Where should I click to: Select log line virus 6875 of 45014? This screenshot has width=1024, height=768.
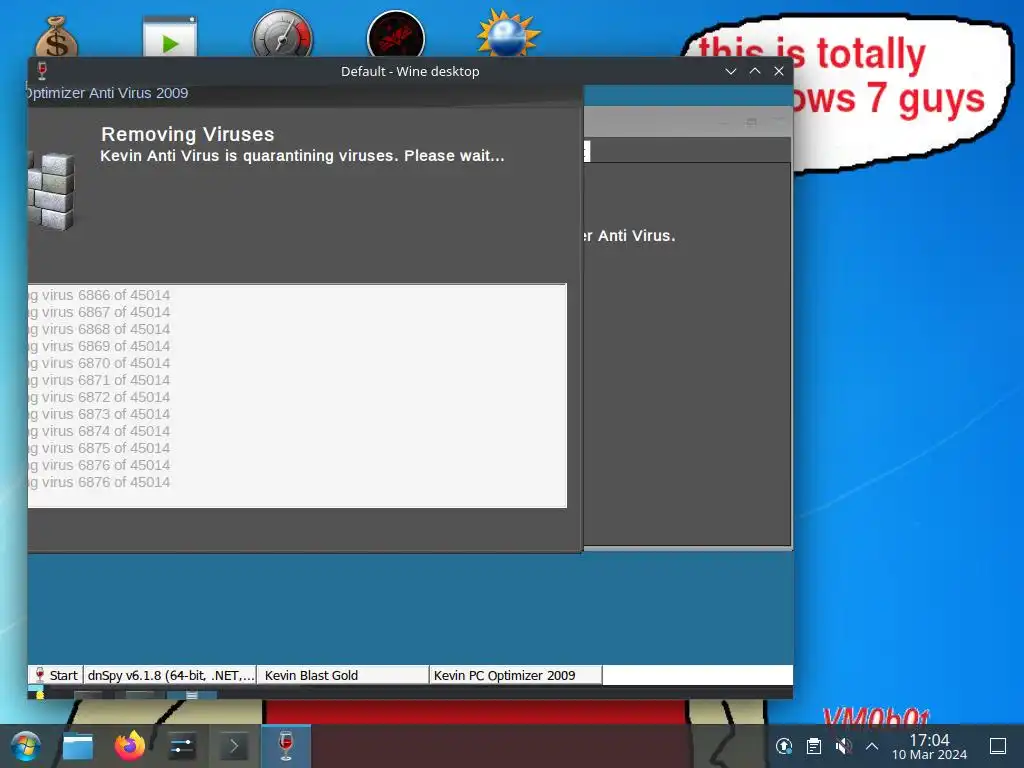99,448
